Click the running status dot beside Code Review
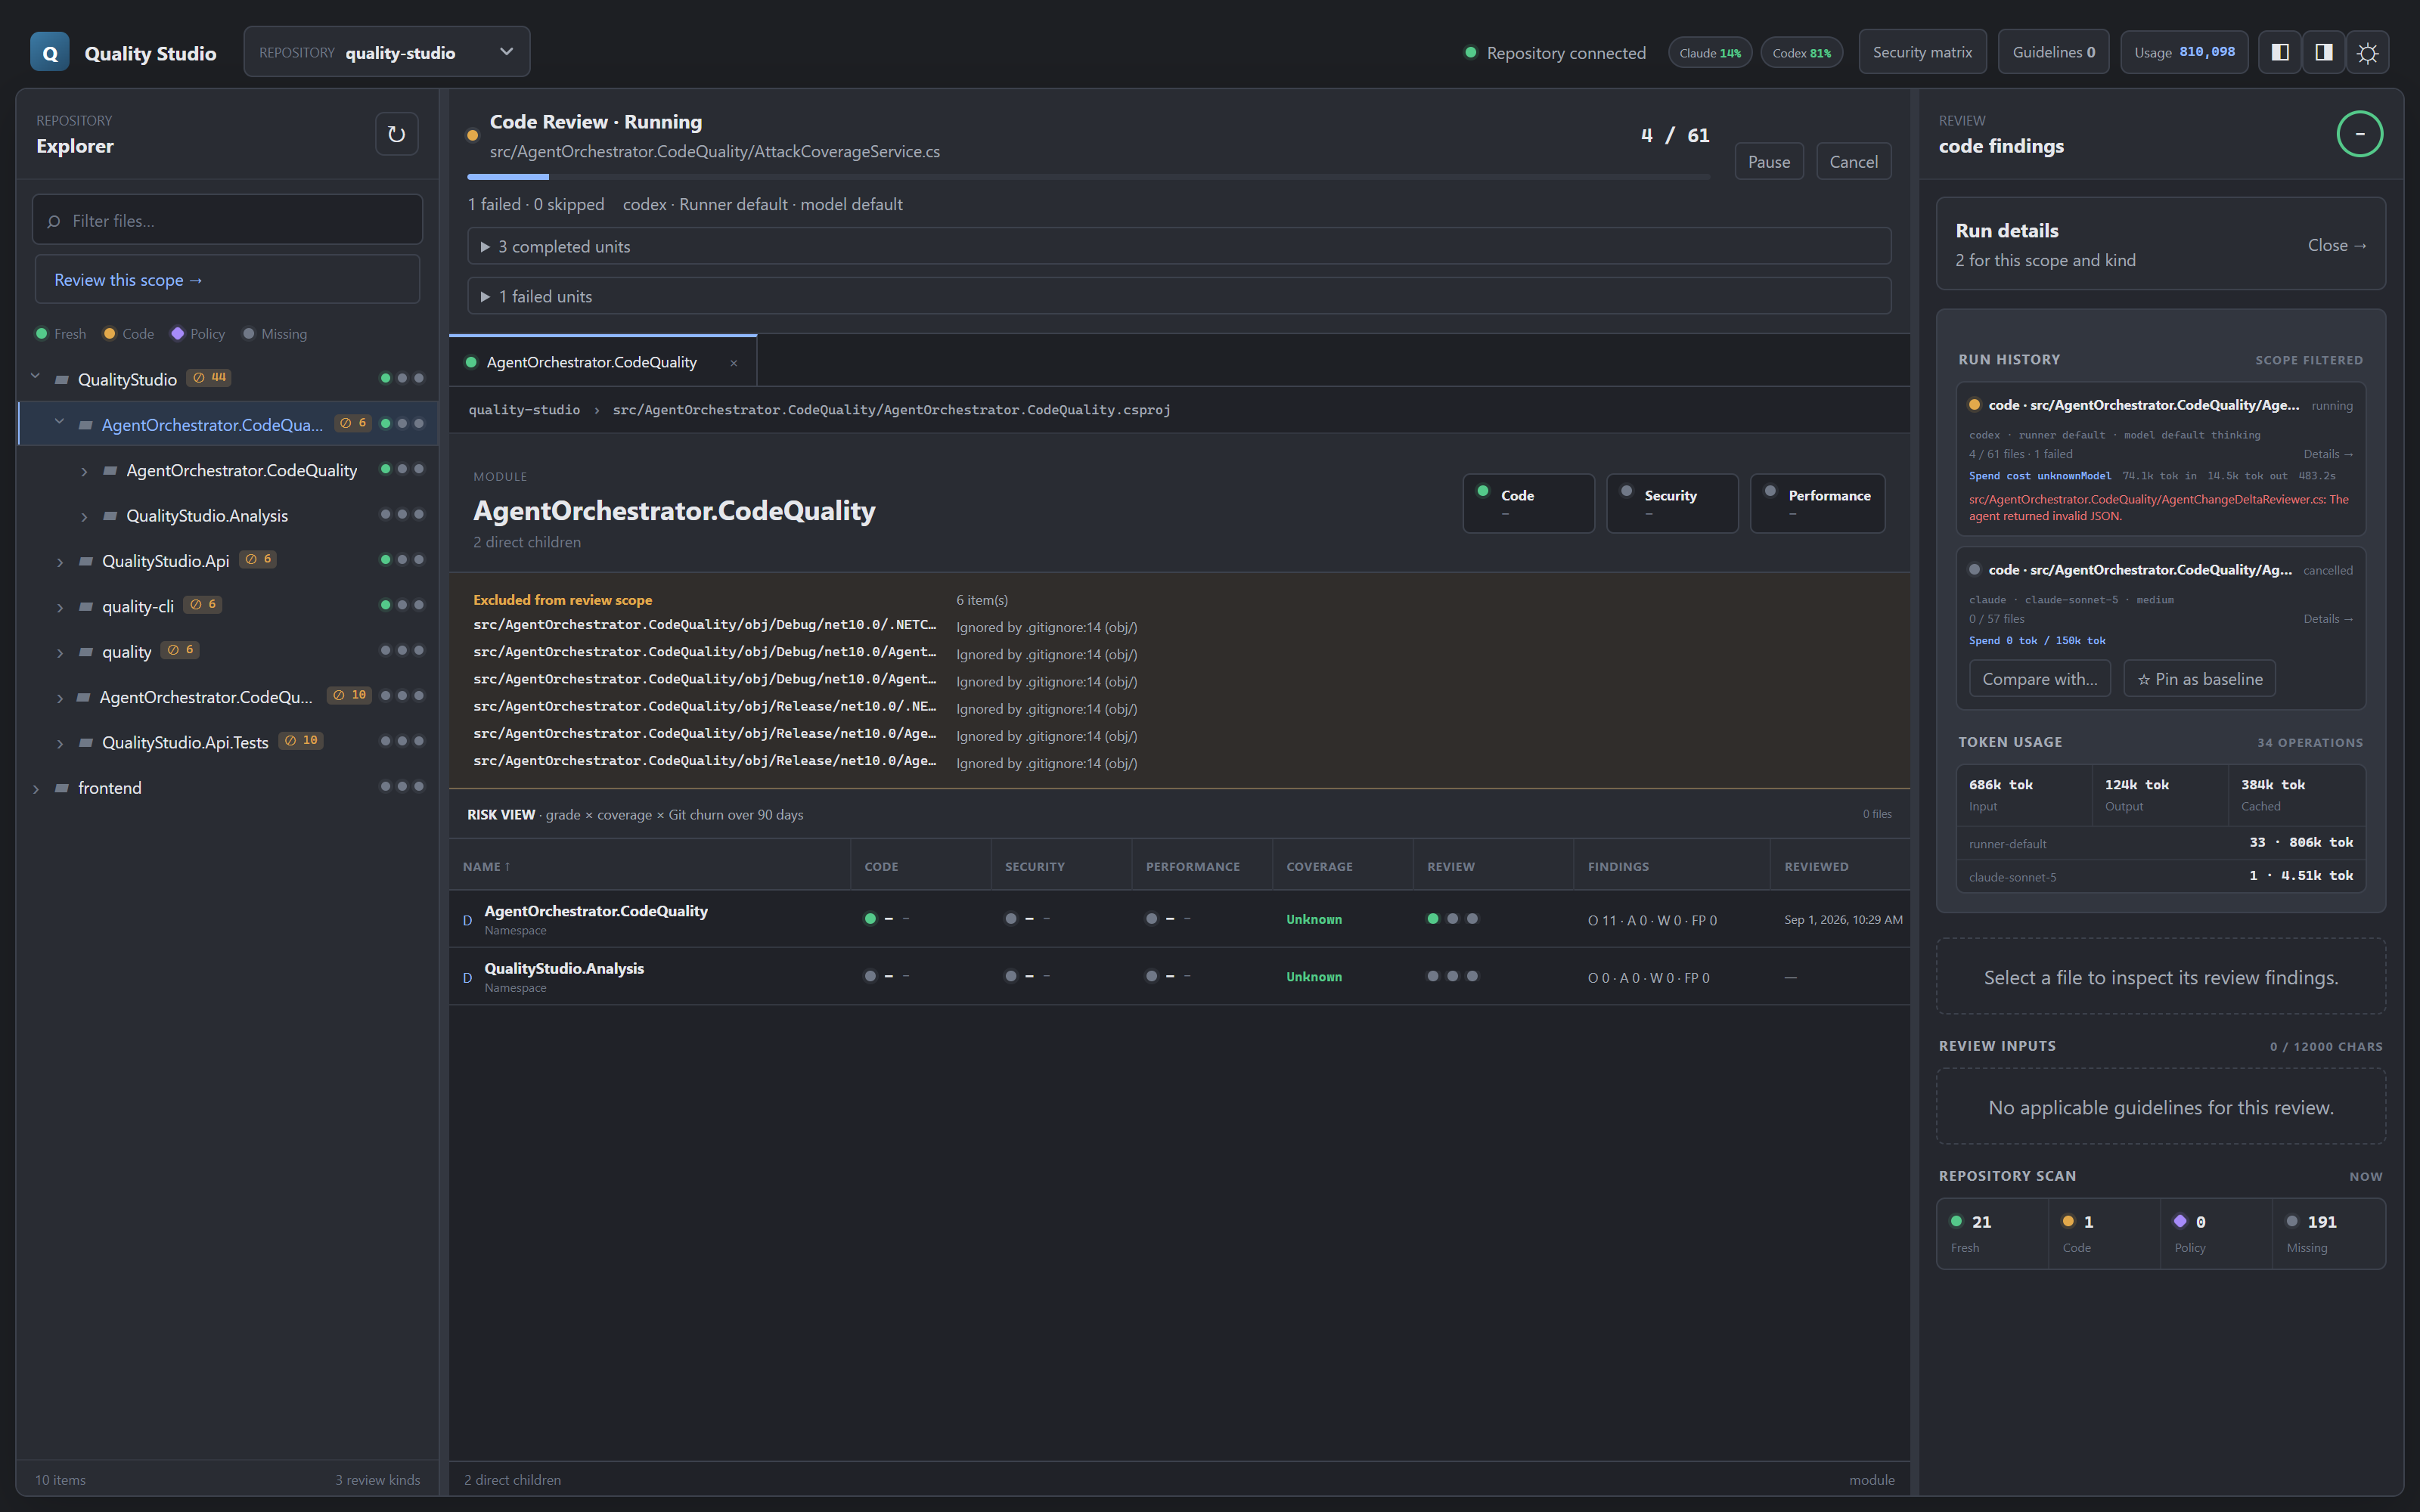The height and width of the screenshot is (1512, 2420). pos(473,135)
